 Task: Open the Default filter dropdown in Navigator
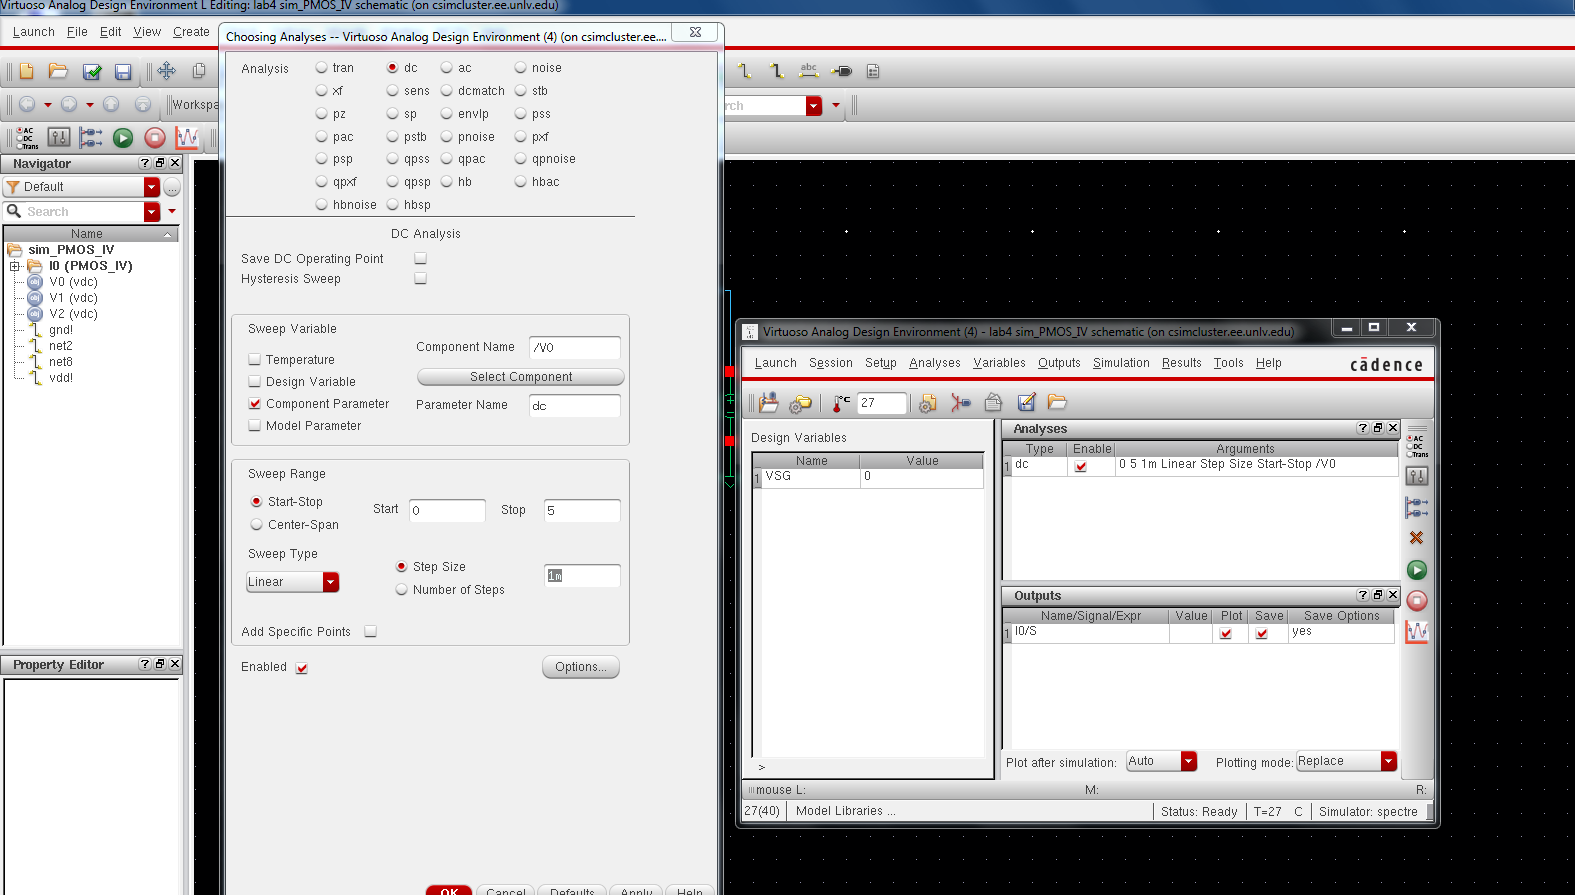click(x=151, y=187)
